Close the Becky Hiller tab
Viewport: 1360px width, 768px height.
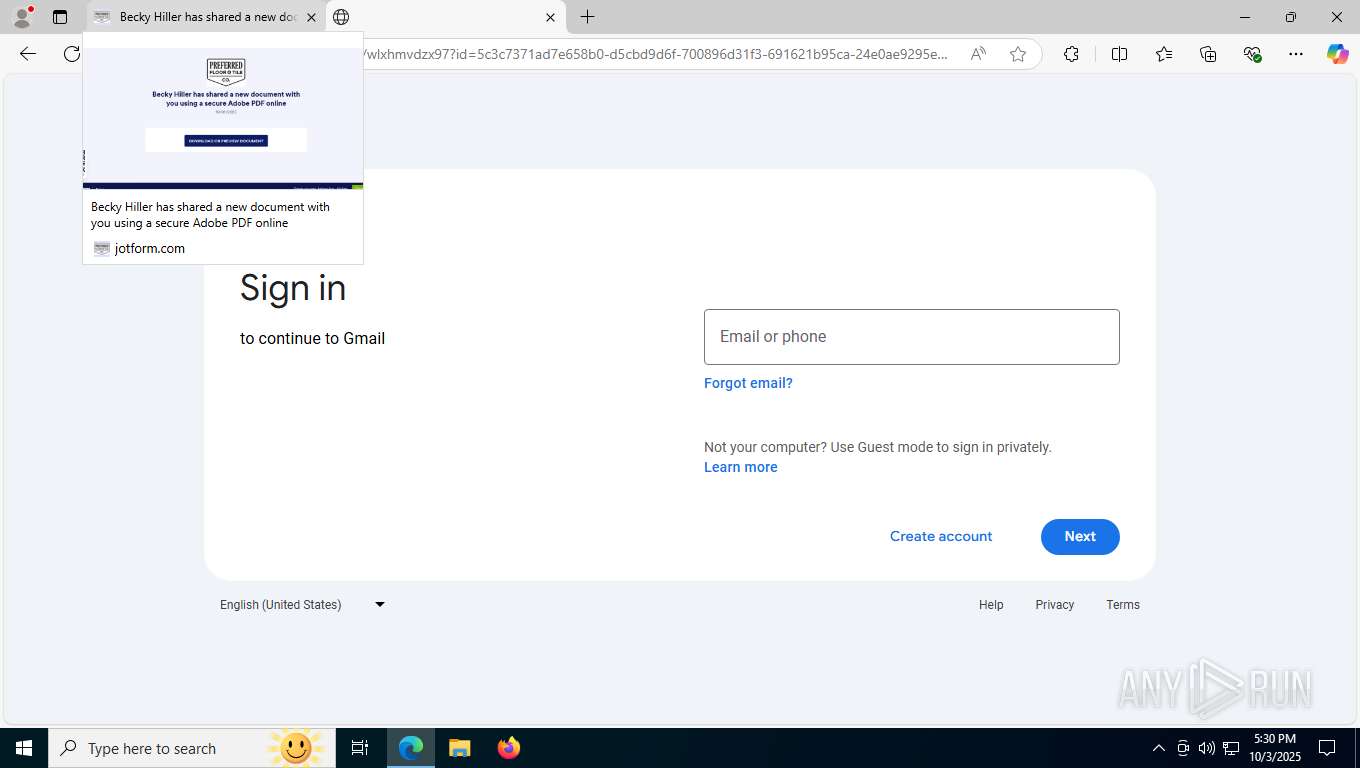[x=311, y=17]
